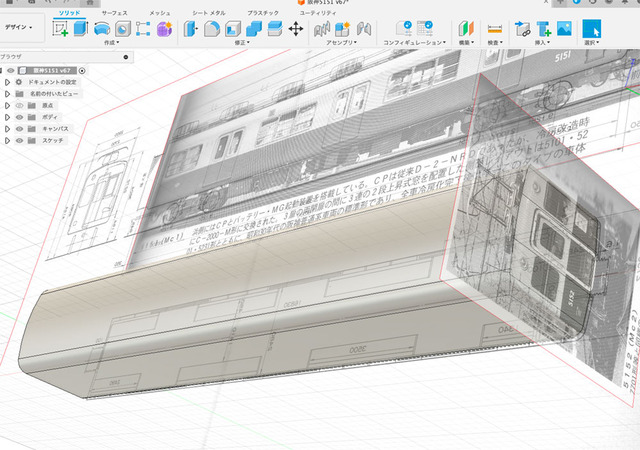The height and width of the screenshot is (450, 640).
Task: Open the コンフィギュレーション dropdown menu
Action: click(x=414, y=42)
